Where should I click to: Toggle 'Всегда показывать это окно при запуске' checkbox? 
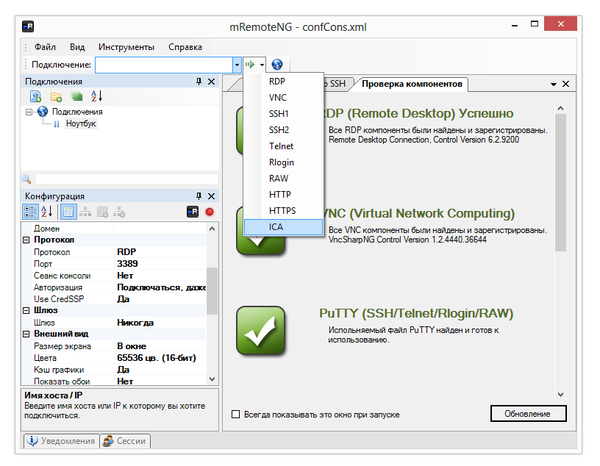click(x=236, y=414)
